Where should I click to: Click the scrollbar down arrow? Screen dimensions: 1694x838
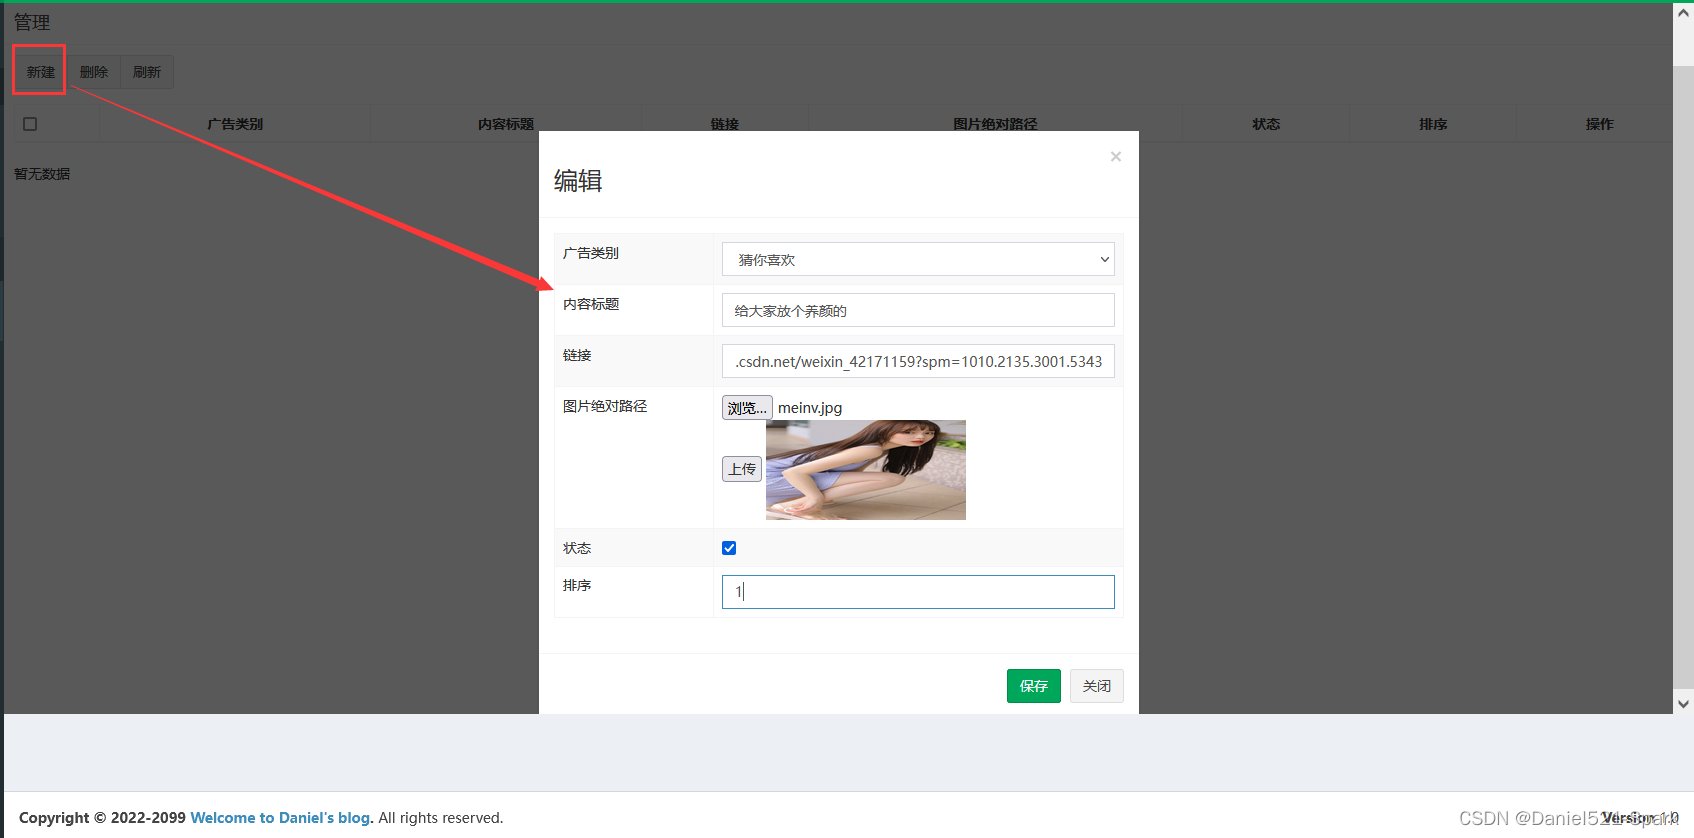tap(1683, 704)
